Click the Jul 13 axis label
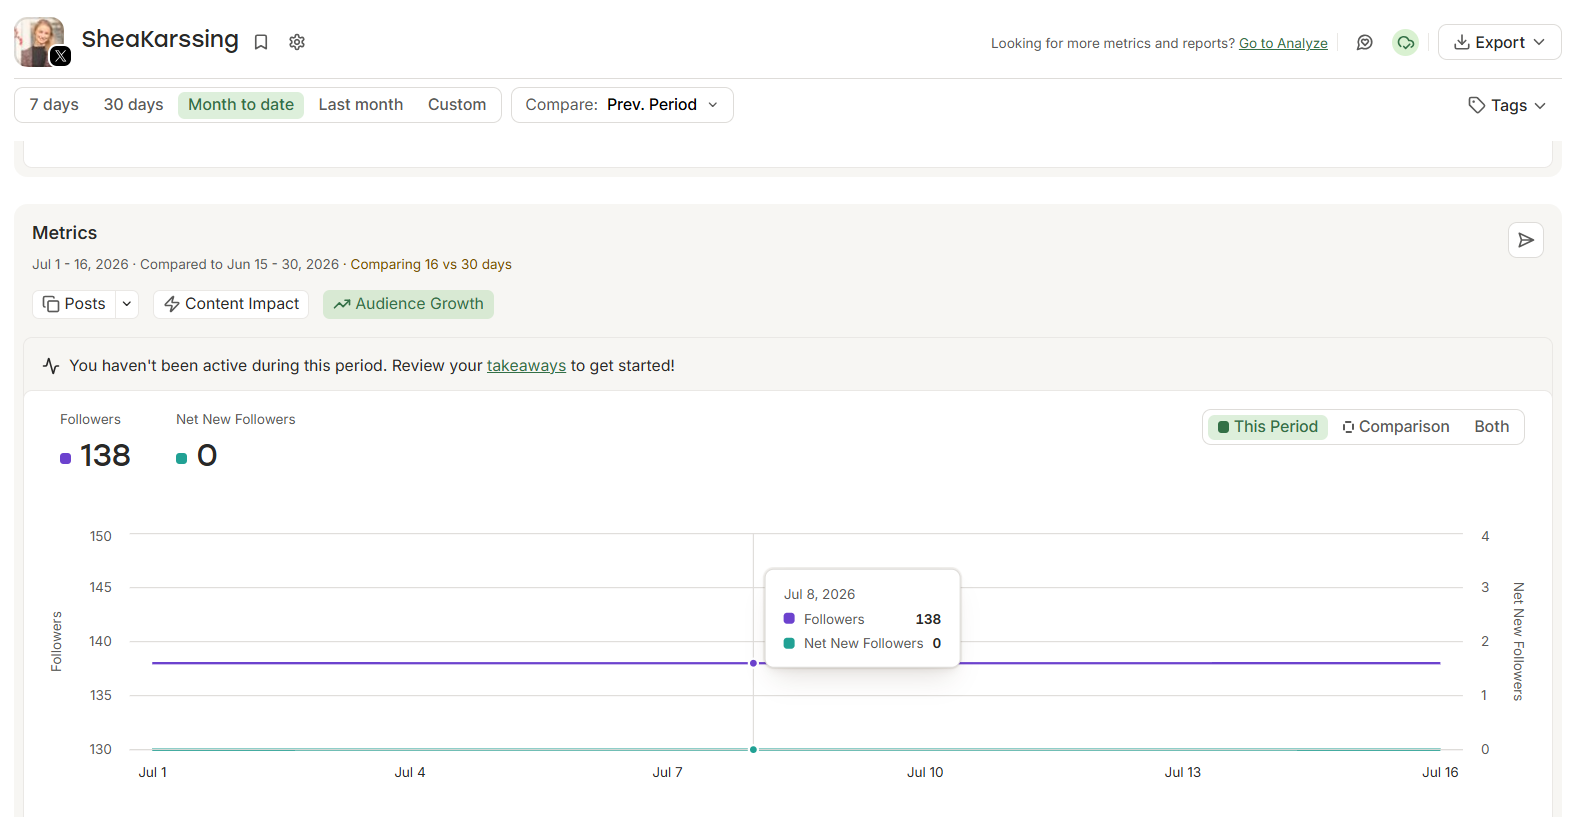This screenshot has height=817, width=1581. click(1182, 772)
